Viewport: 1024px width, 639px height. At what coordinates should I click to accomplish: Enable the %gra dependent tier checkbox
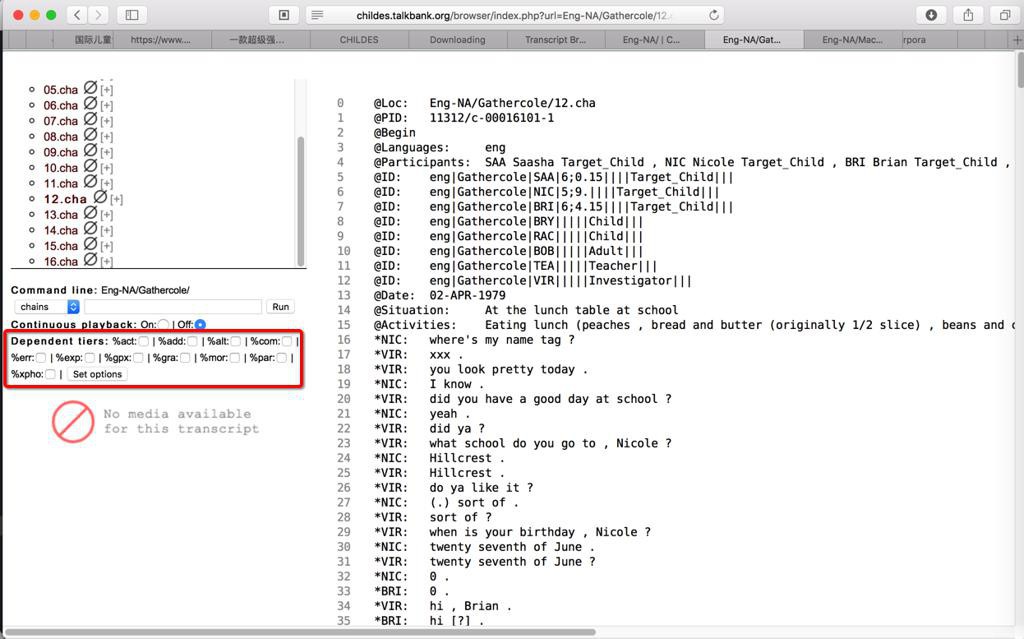[185, 357]
